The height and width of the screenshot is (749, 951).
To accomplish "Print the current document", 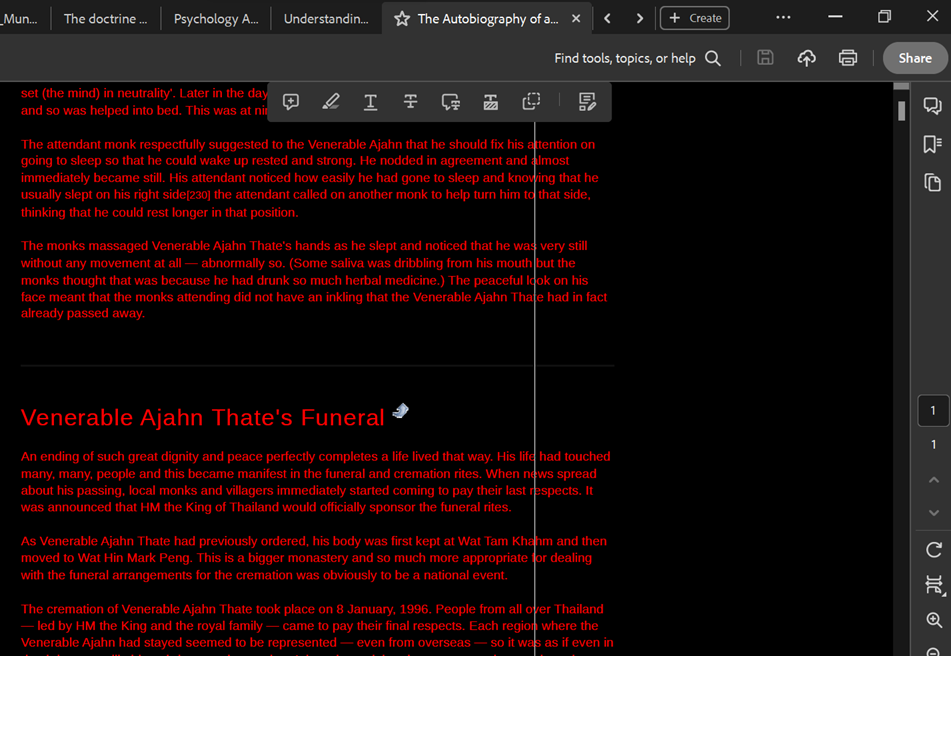I will [x=848, y=58].
